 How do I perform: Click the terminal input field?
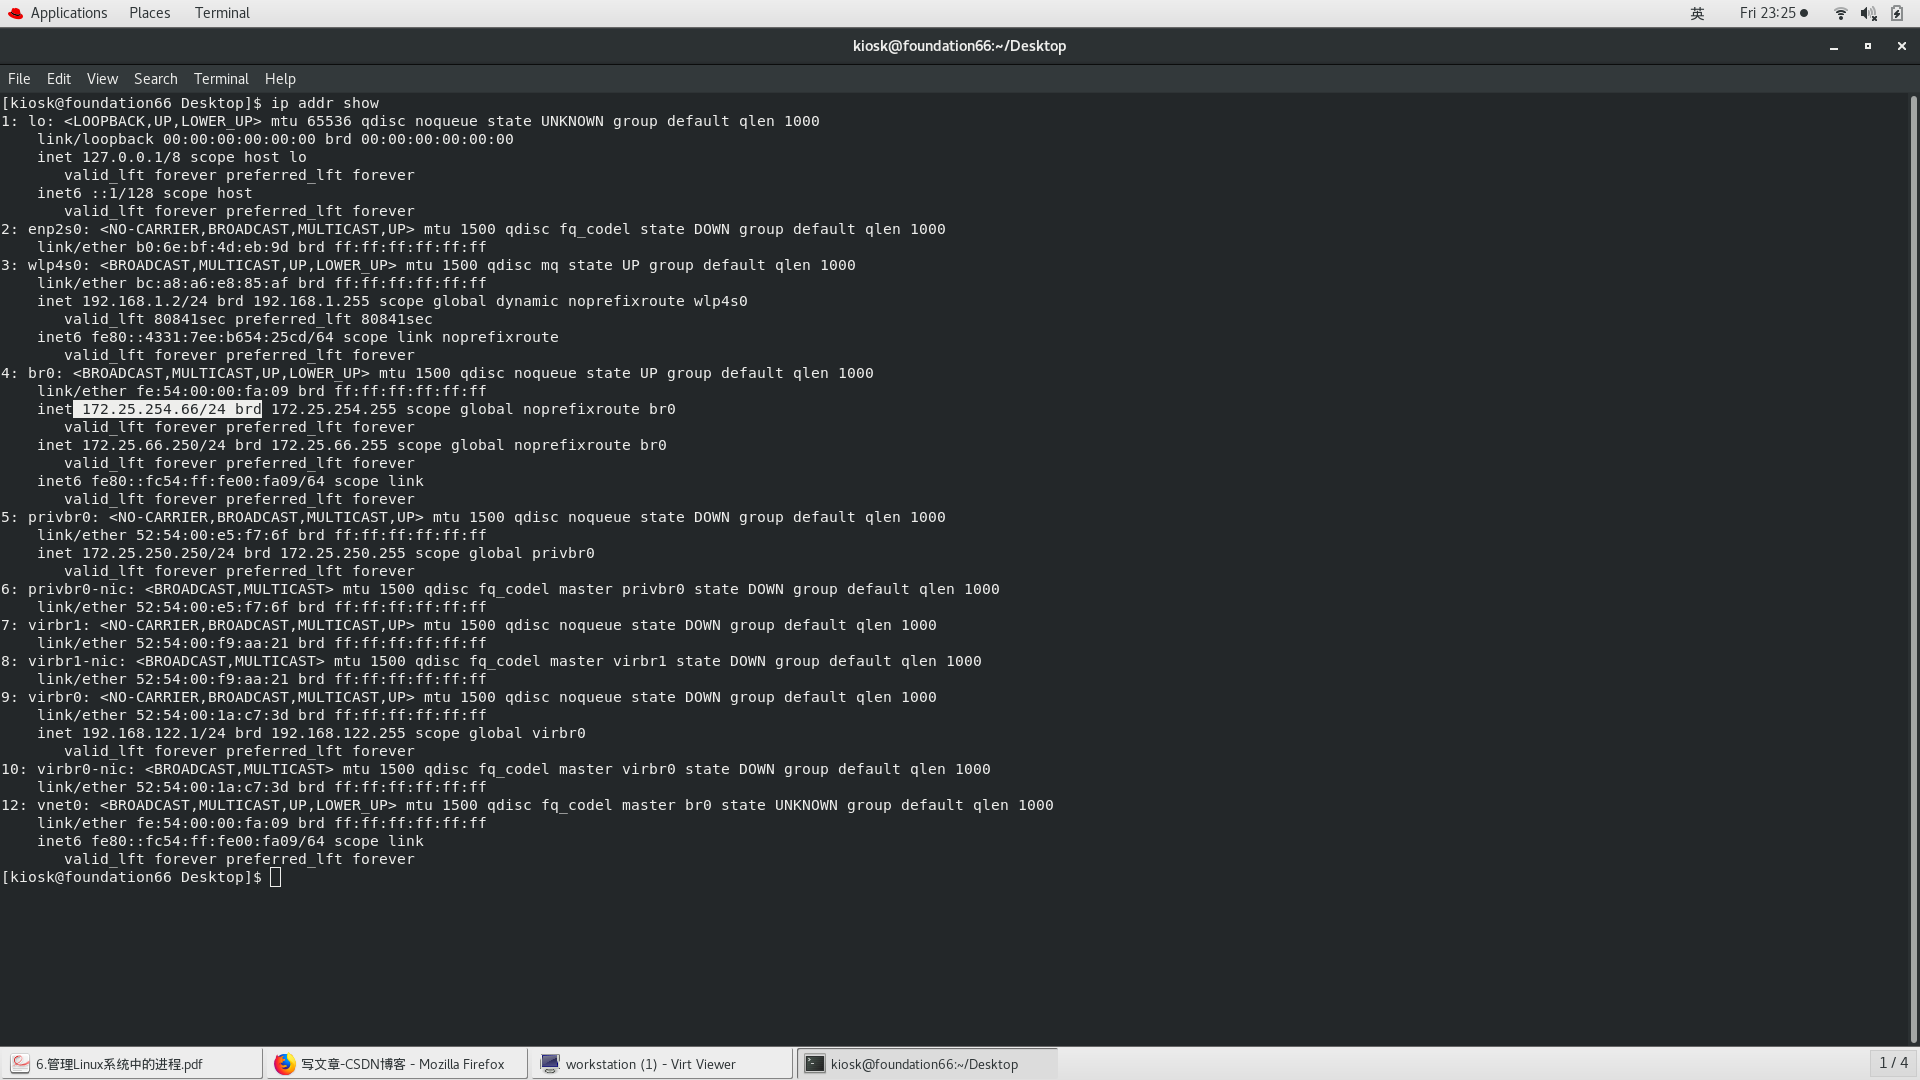click(278, 877)
